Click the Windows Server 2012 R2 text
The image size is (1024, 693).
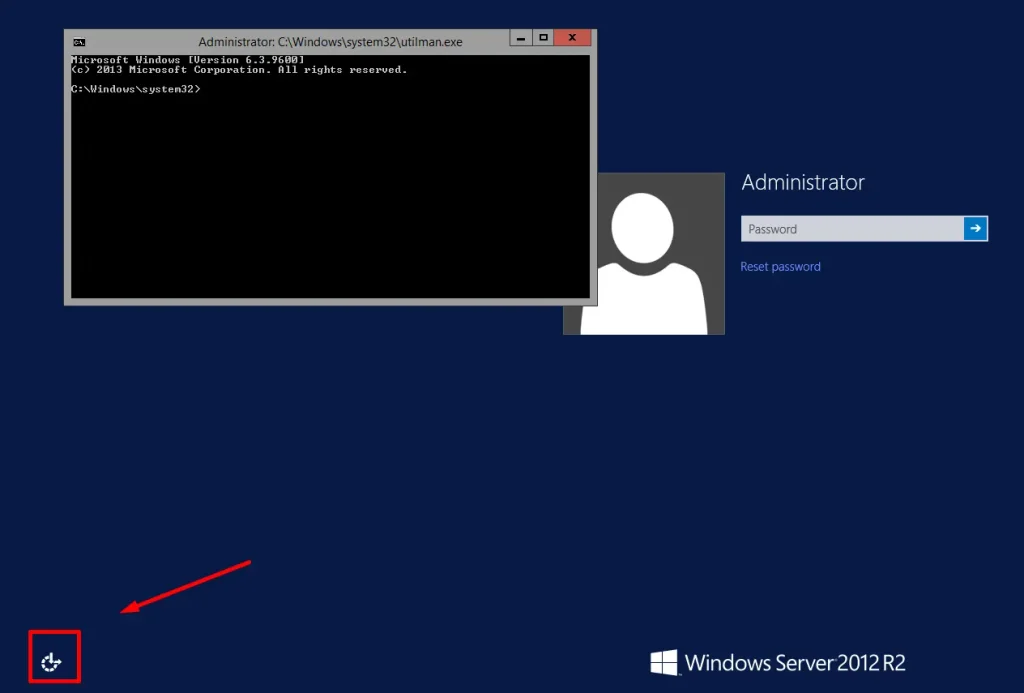[x=795, y=663]
